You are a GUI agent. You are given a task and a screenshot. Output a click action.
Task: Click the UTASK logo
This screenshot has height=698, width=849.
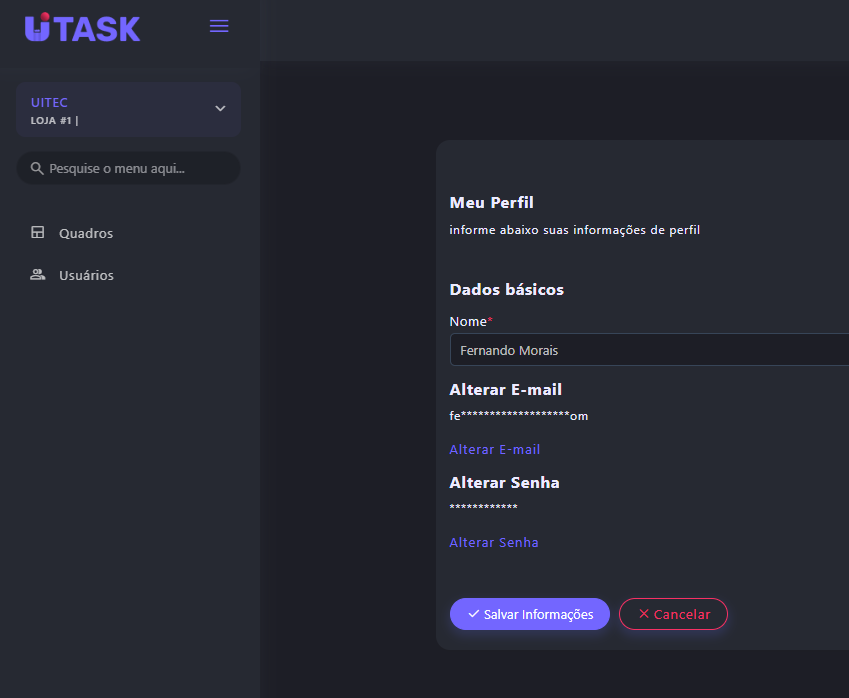83,28
